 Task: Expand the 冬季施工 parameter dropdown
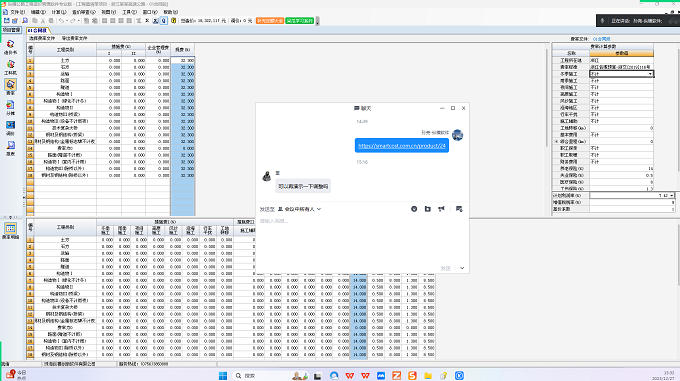(650, 74)
